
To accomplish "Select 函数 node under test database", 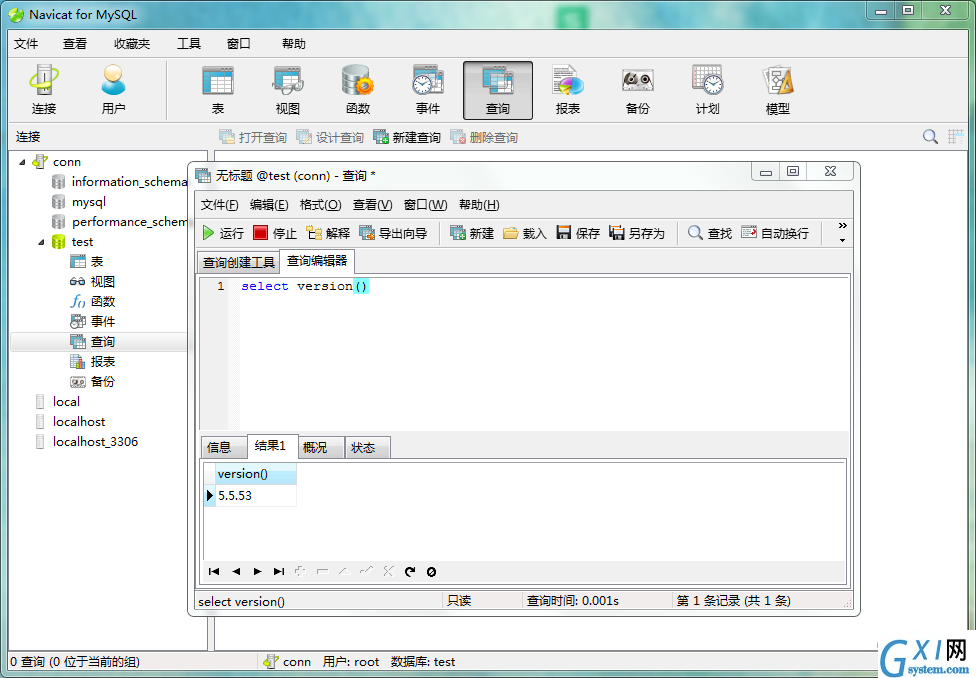I will tap(93, 301).
